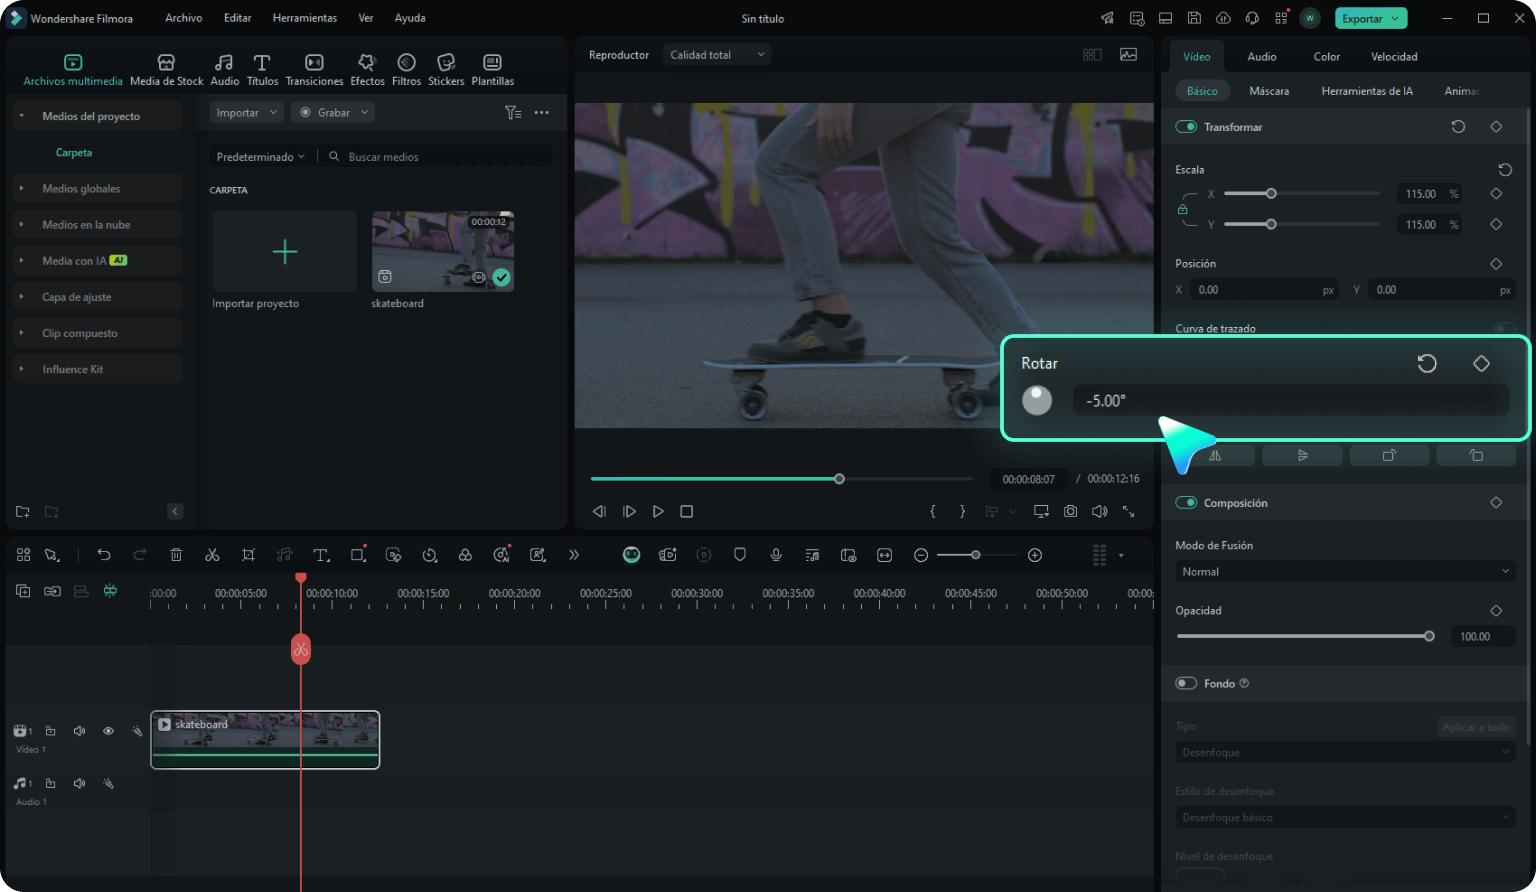The image size is (1536, 892).
Task: Collapse Medios del proyecto section
Action: coord(21,116)
